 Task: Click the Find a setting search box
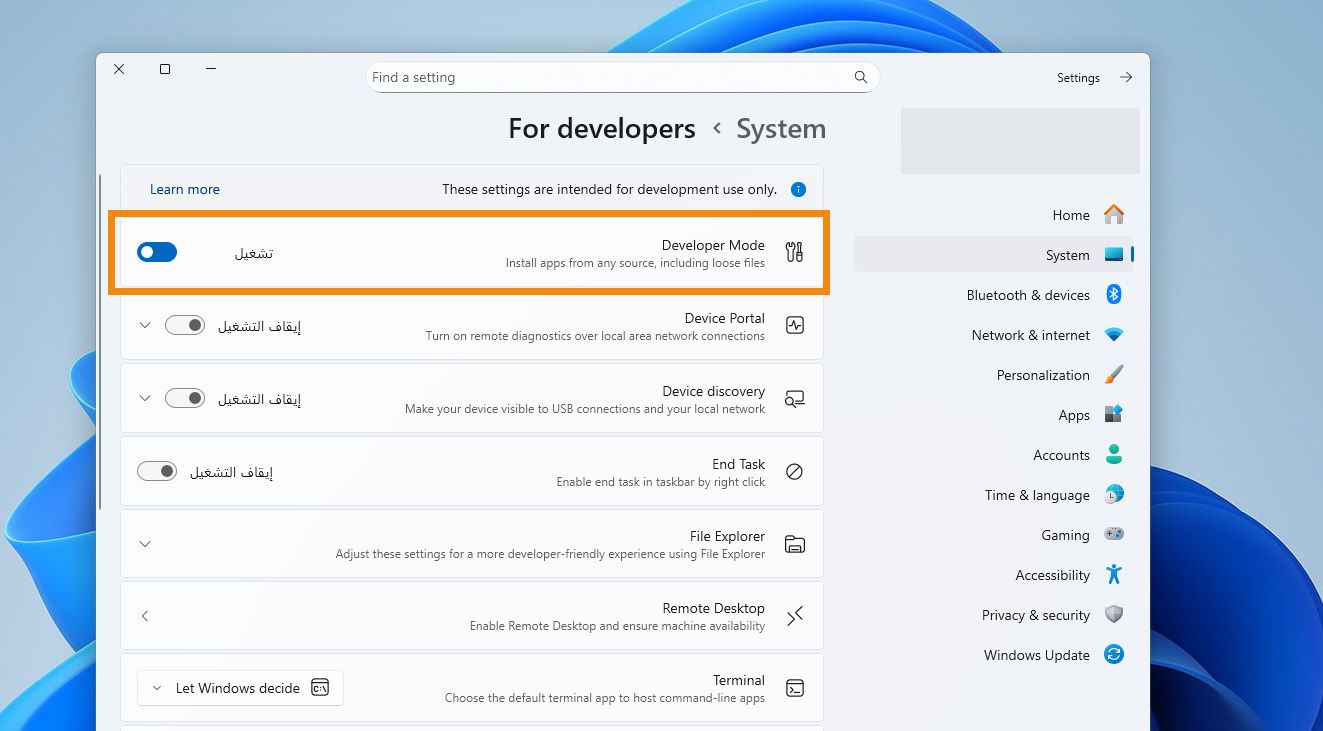(622, 77)
